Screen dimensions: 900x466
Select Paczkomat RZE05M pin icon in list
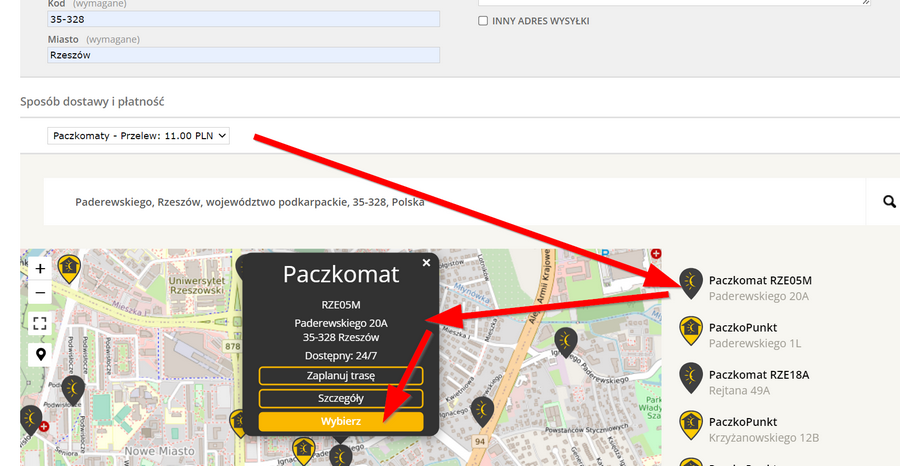tap(690, 284)
